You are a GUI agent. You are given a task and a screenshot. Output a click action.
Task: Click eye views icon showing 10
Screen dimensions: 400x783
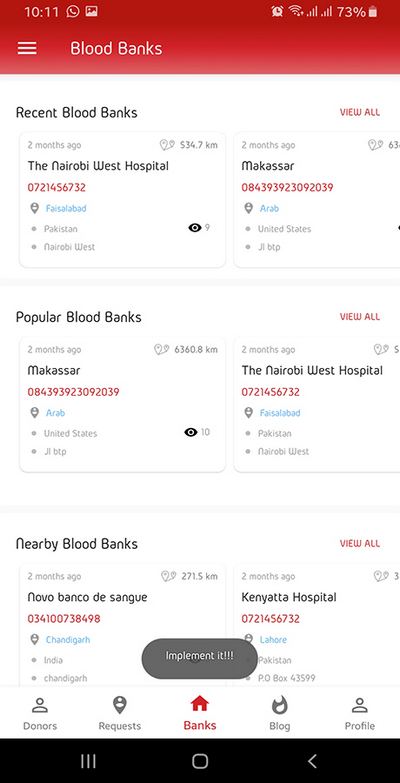191,432
